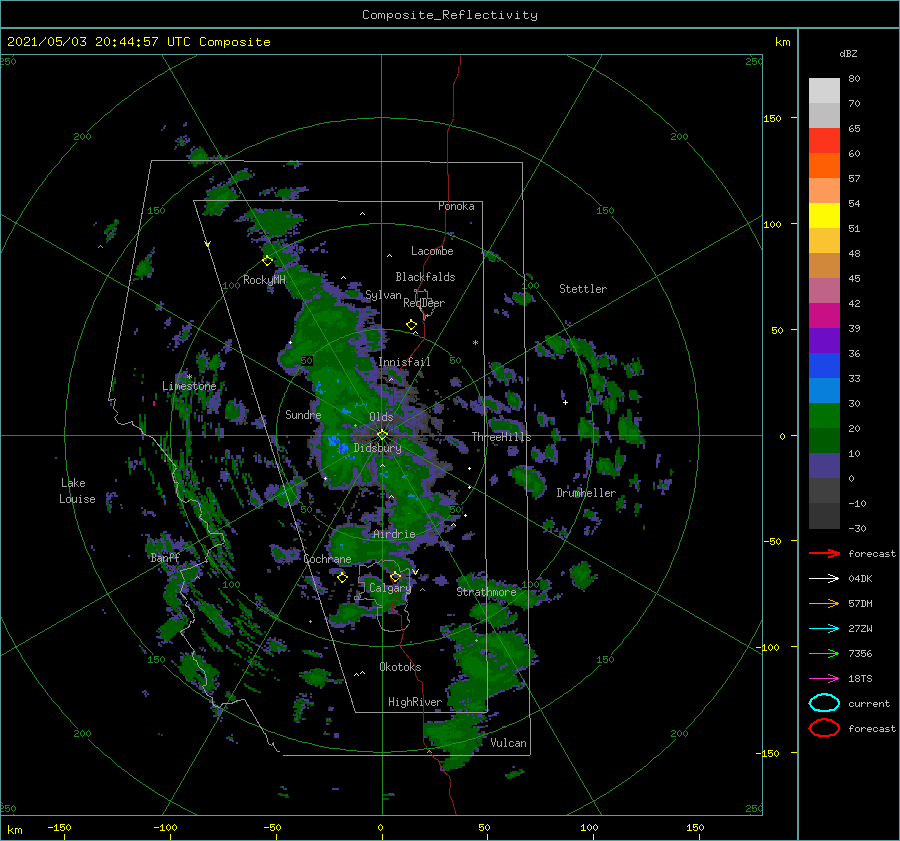The image size is (900, 841).
Task: Click the Calgary city label
Action: pyautogui.click(x=390, y=588)
